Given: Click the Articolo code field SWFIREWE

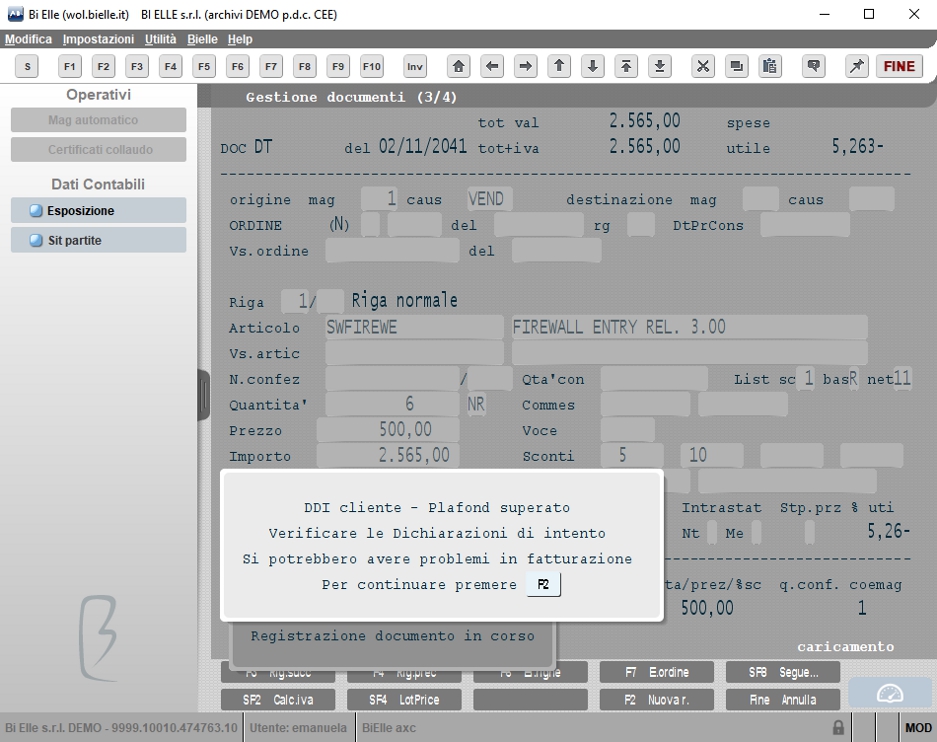Looking at the screenshot, I should pyautogui.click(x=414, y=327).
